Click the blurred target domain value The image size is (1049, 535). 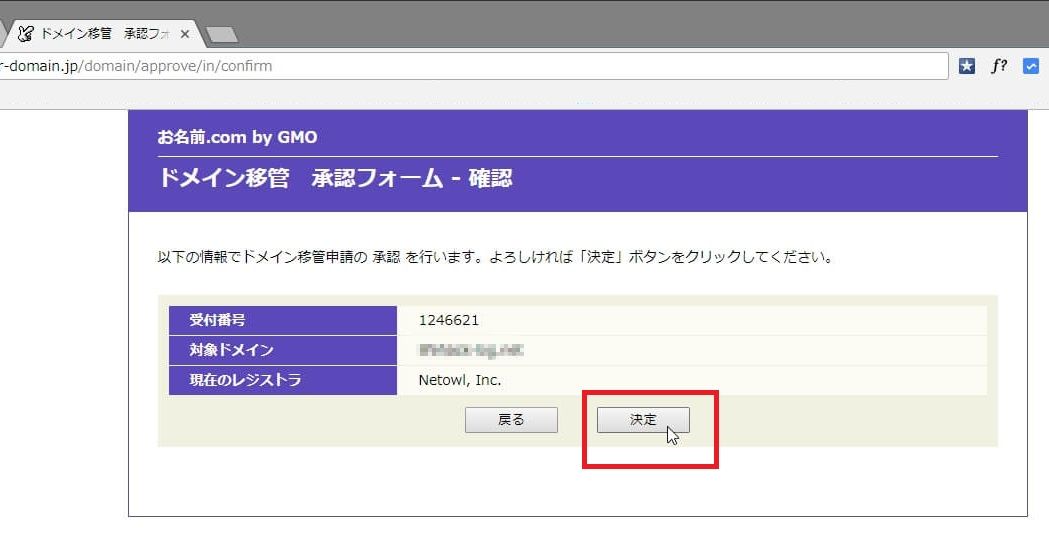472,350
